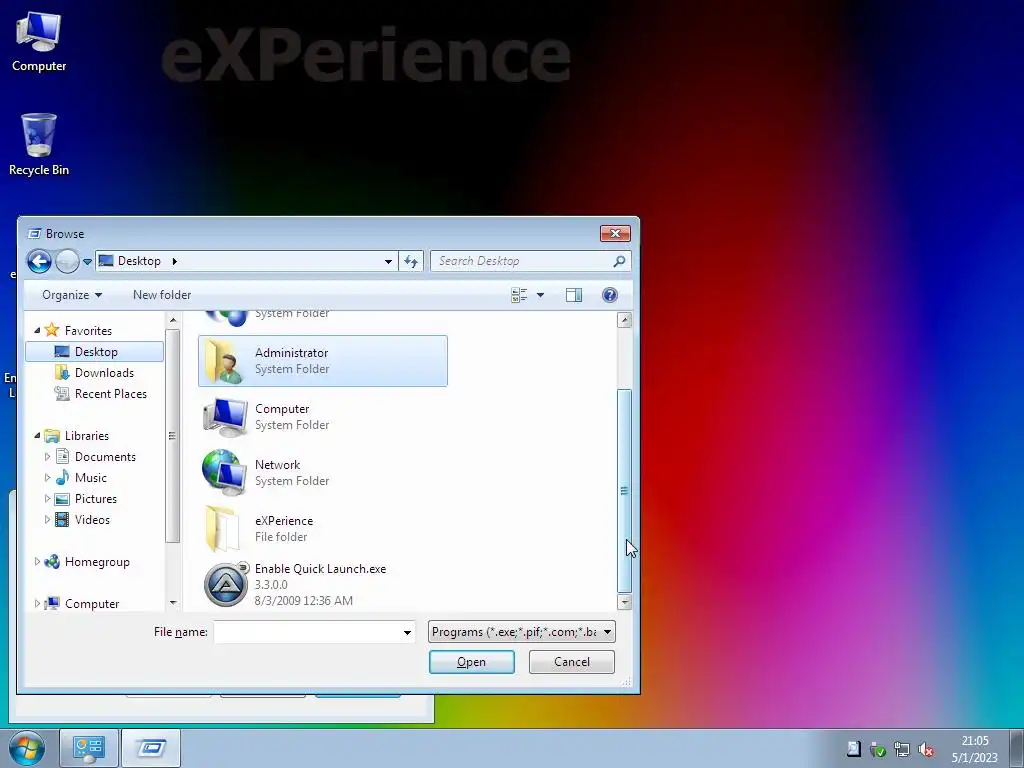Click the taskbar clock showing 21:05
This screenshot has width=1024, height=768.
pos(974,749)
